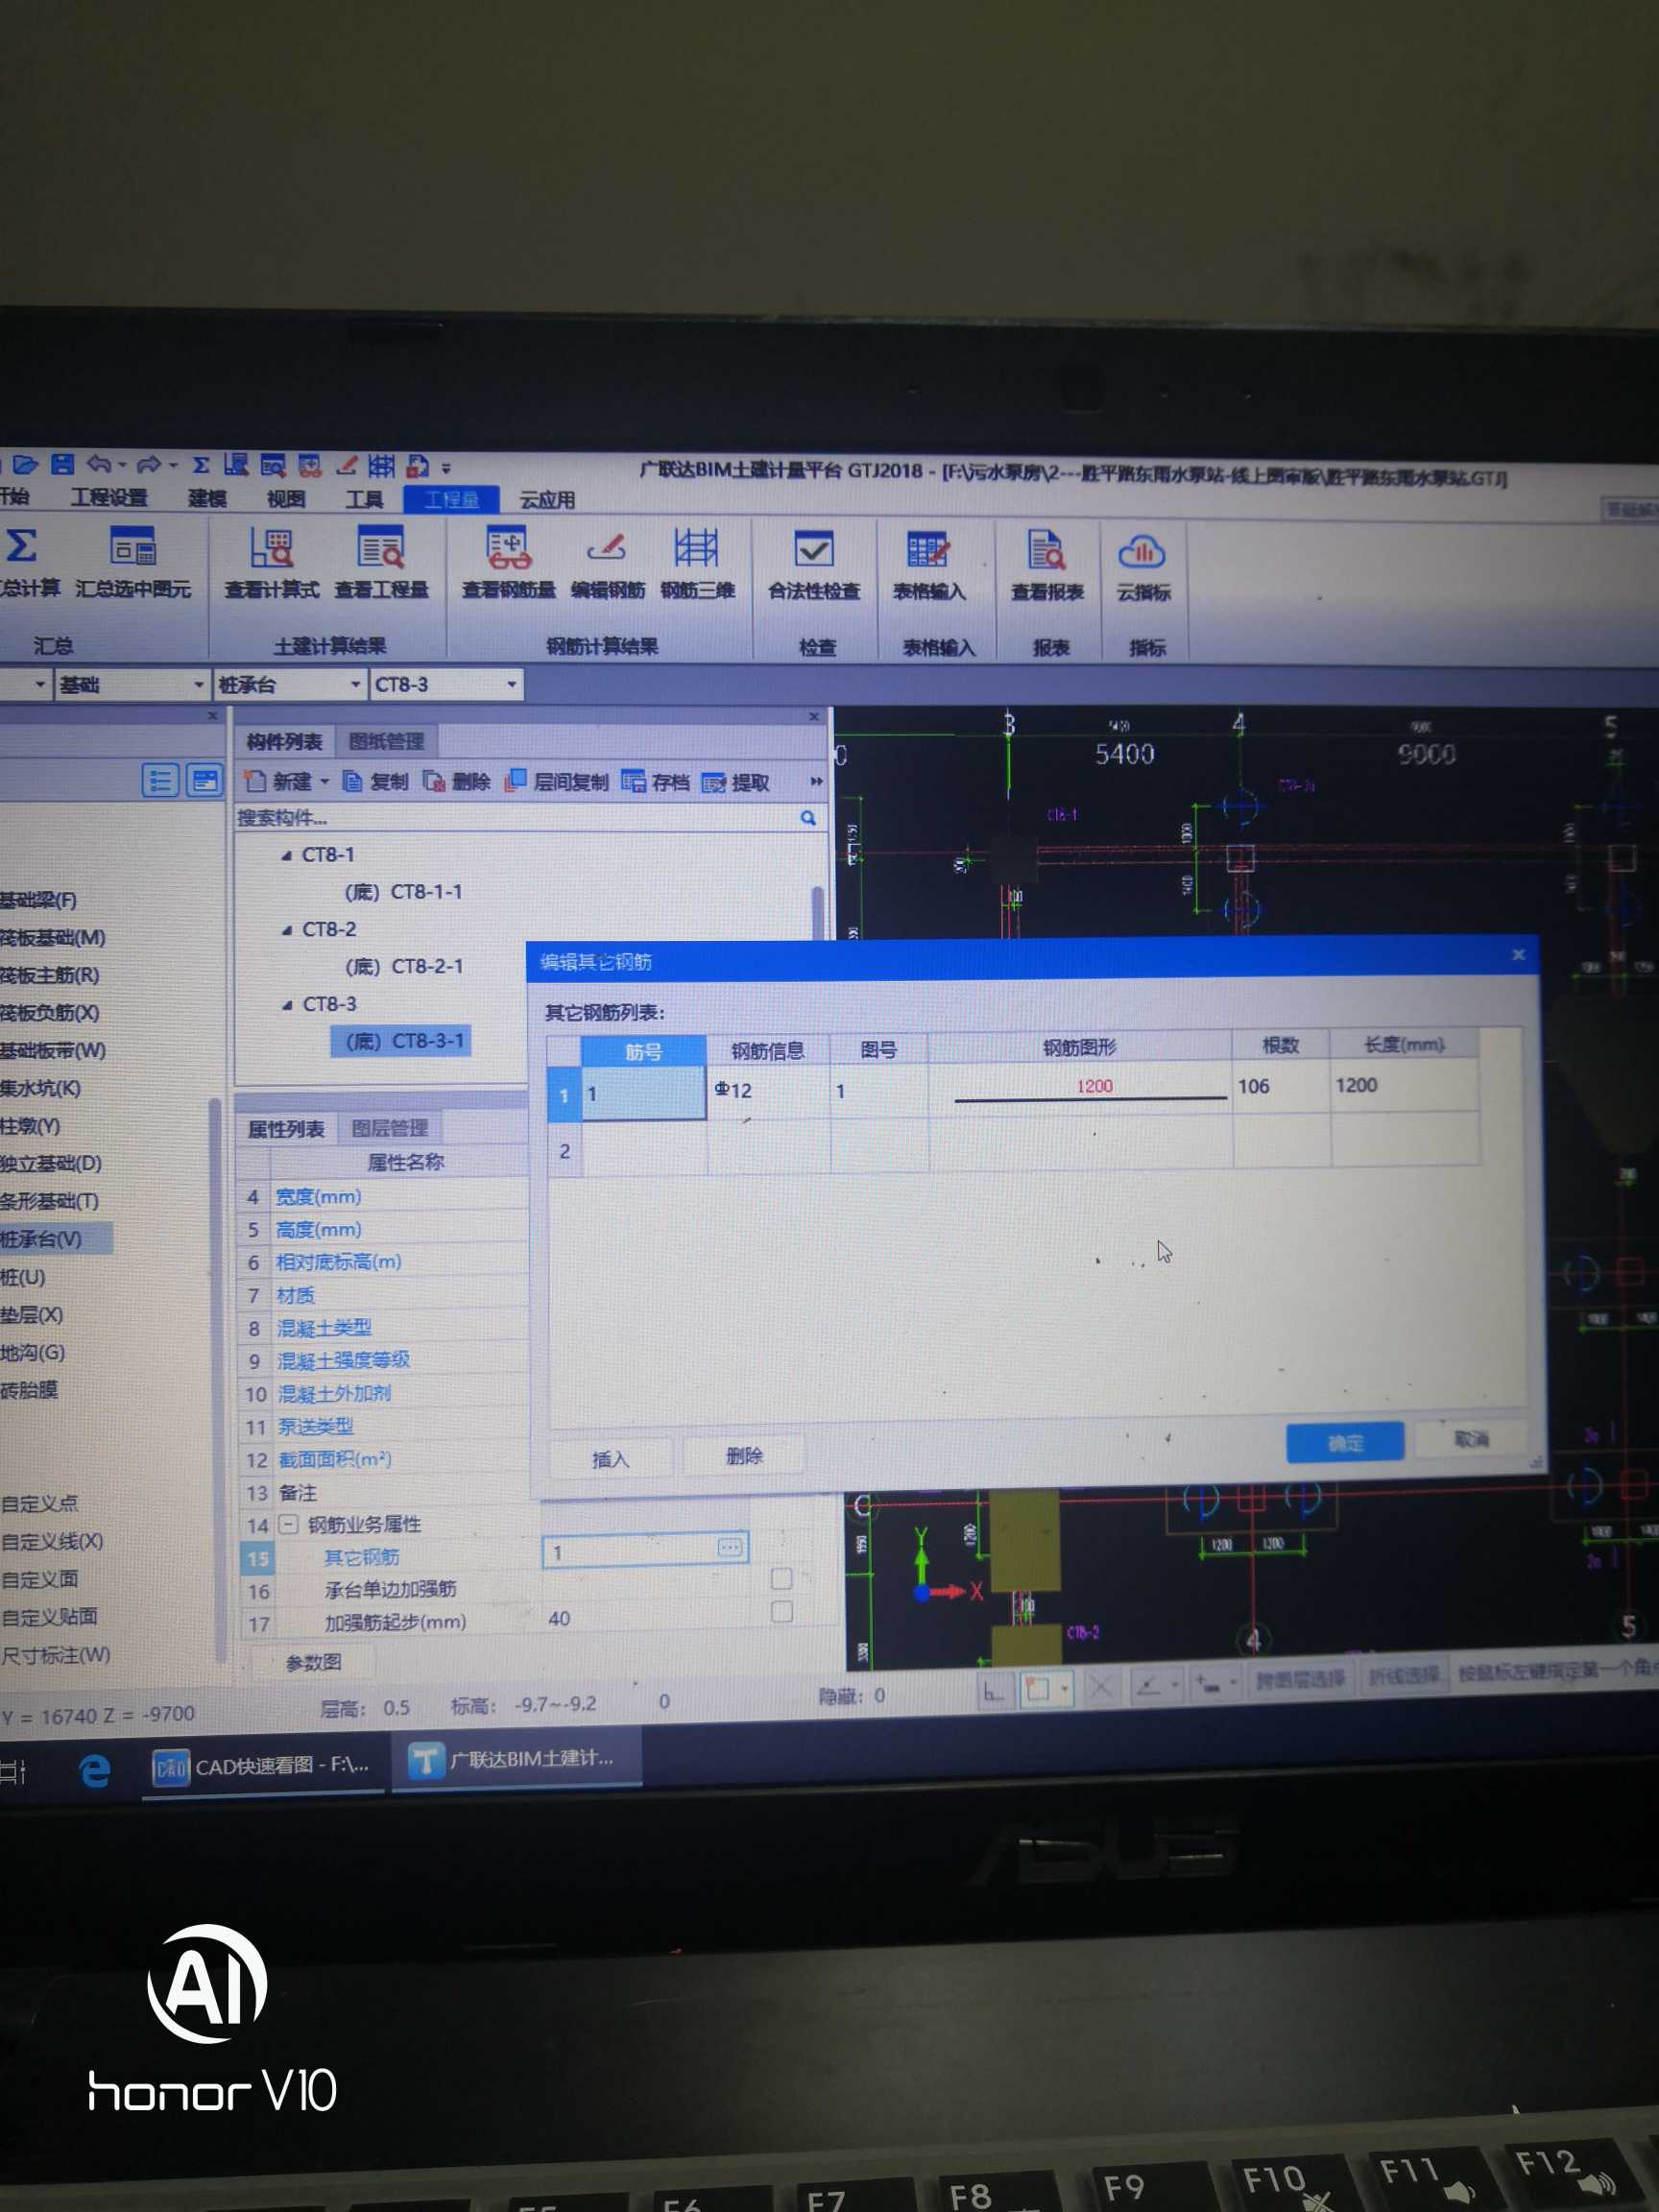Viewport: 1659px width, 2212px height.
Task: Switch to the 图纸管理 tab
Action: click(386, 742)
